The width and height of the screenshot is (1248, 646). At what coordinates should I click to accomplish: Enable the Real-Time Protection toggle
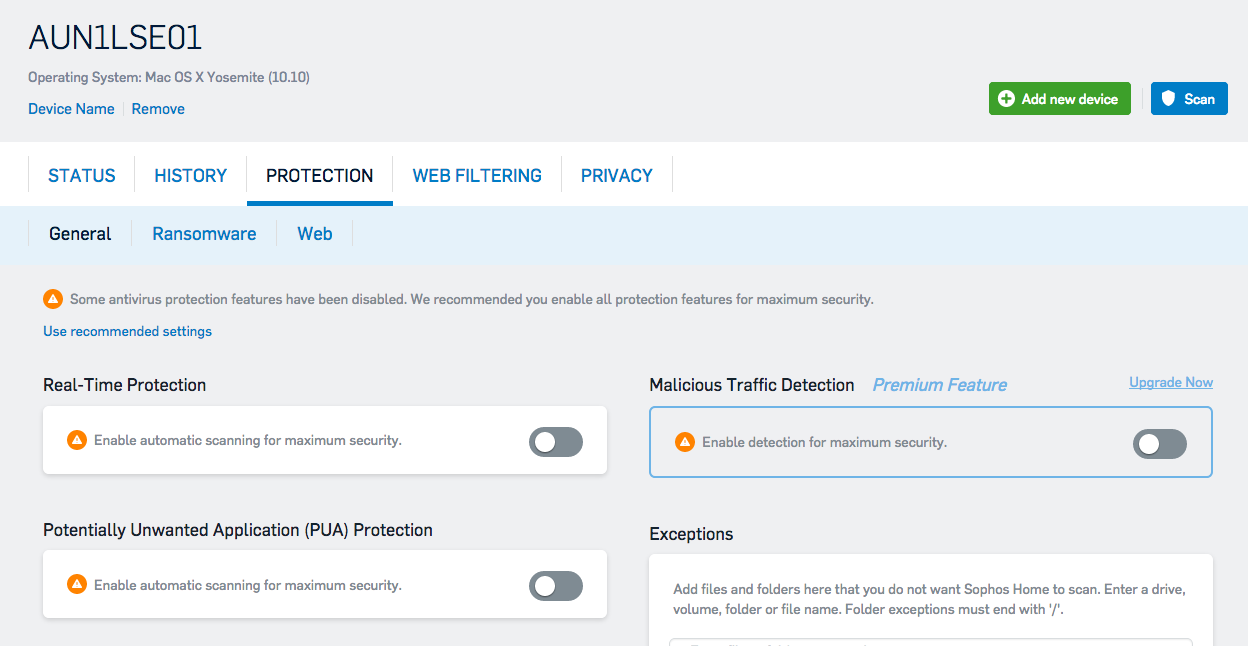tap(555, 441)
